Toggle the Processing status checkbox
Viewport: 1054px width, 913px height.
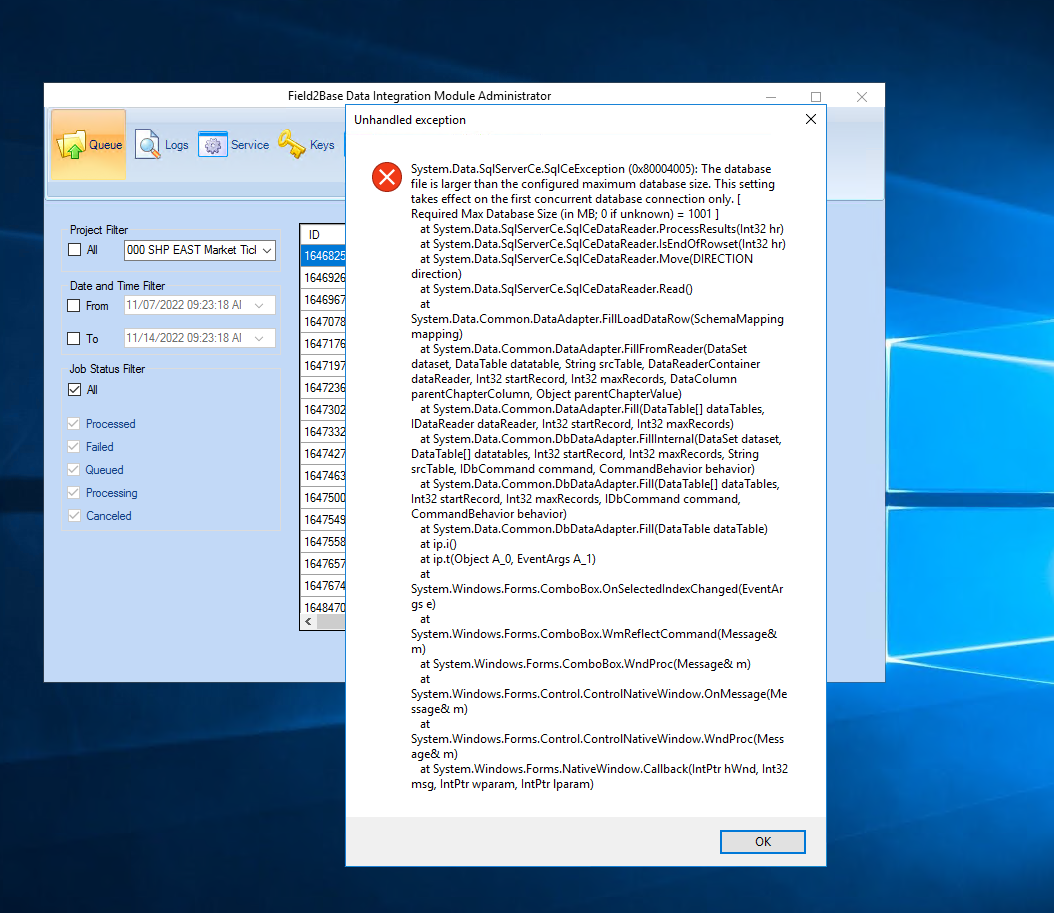(x=74, y=492)
